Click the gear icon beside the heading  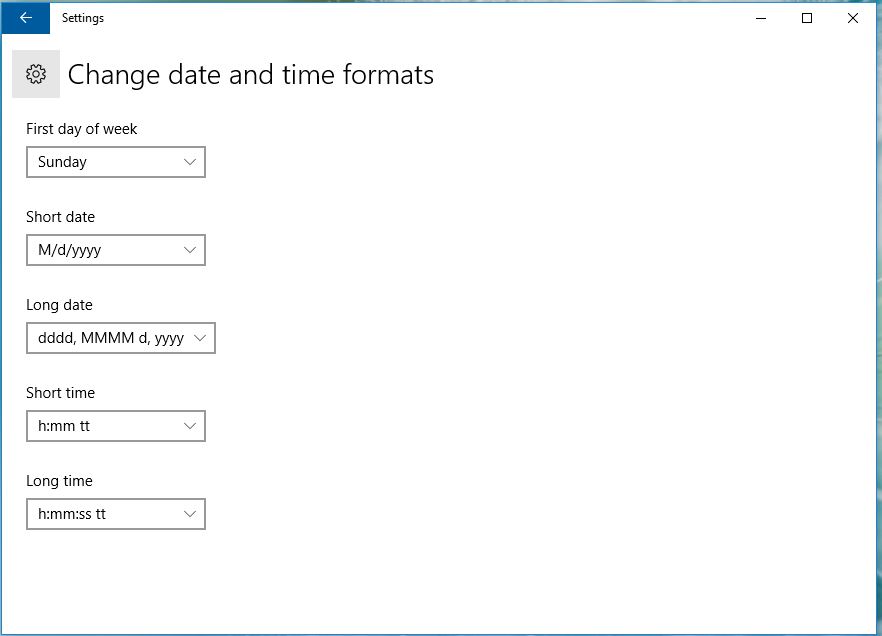tap(36, 74)
